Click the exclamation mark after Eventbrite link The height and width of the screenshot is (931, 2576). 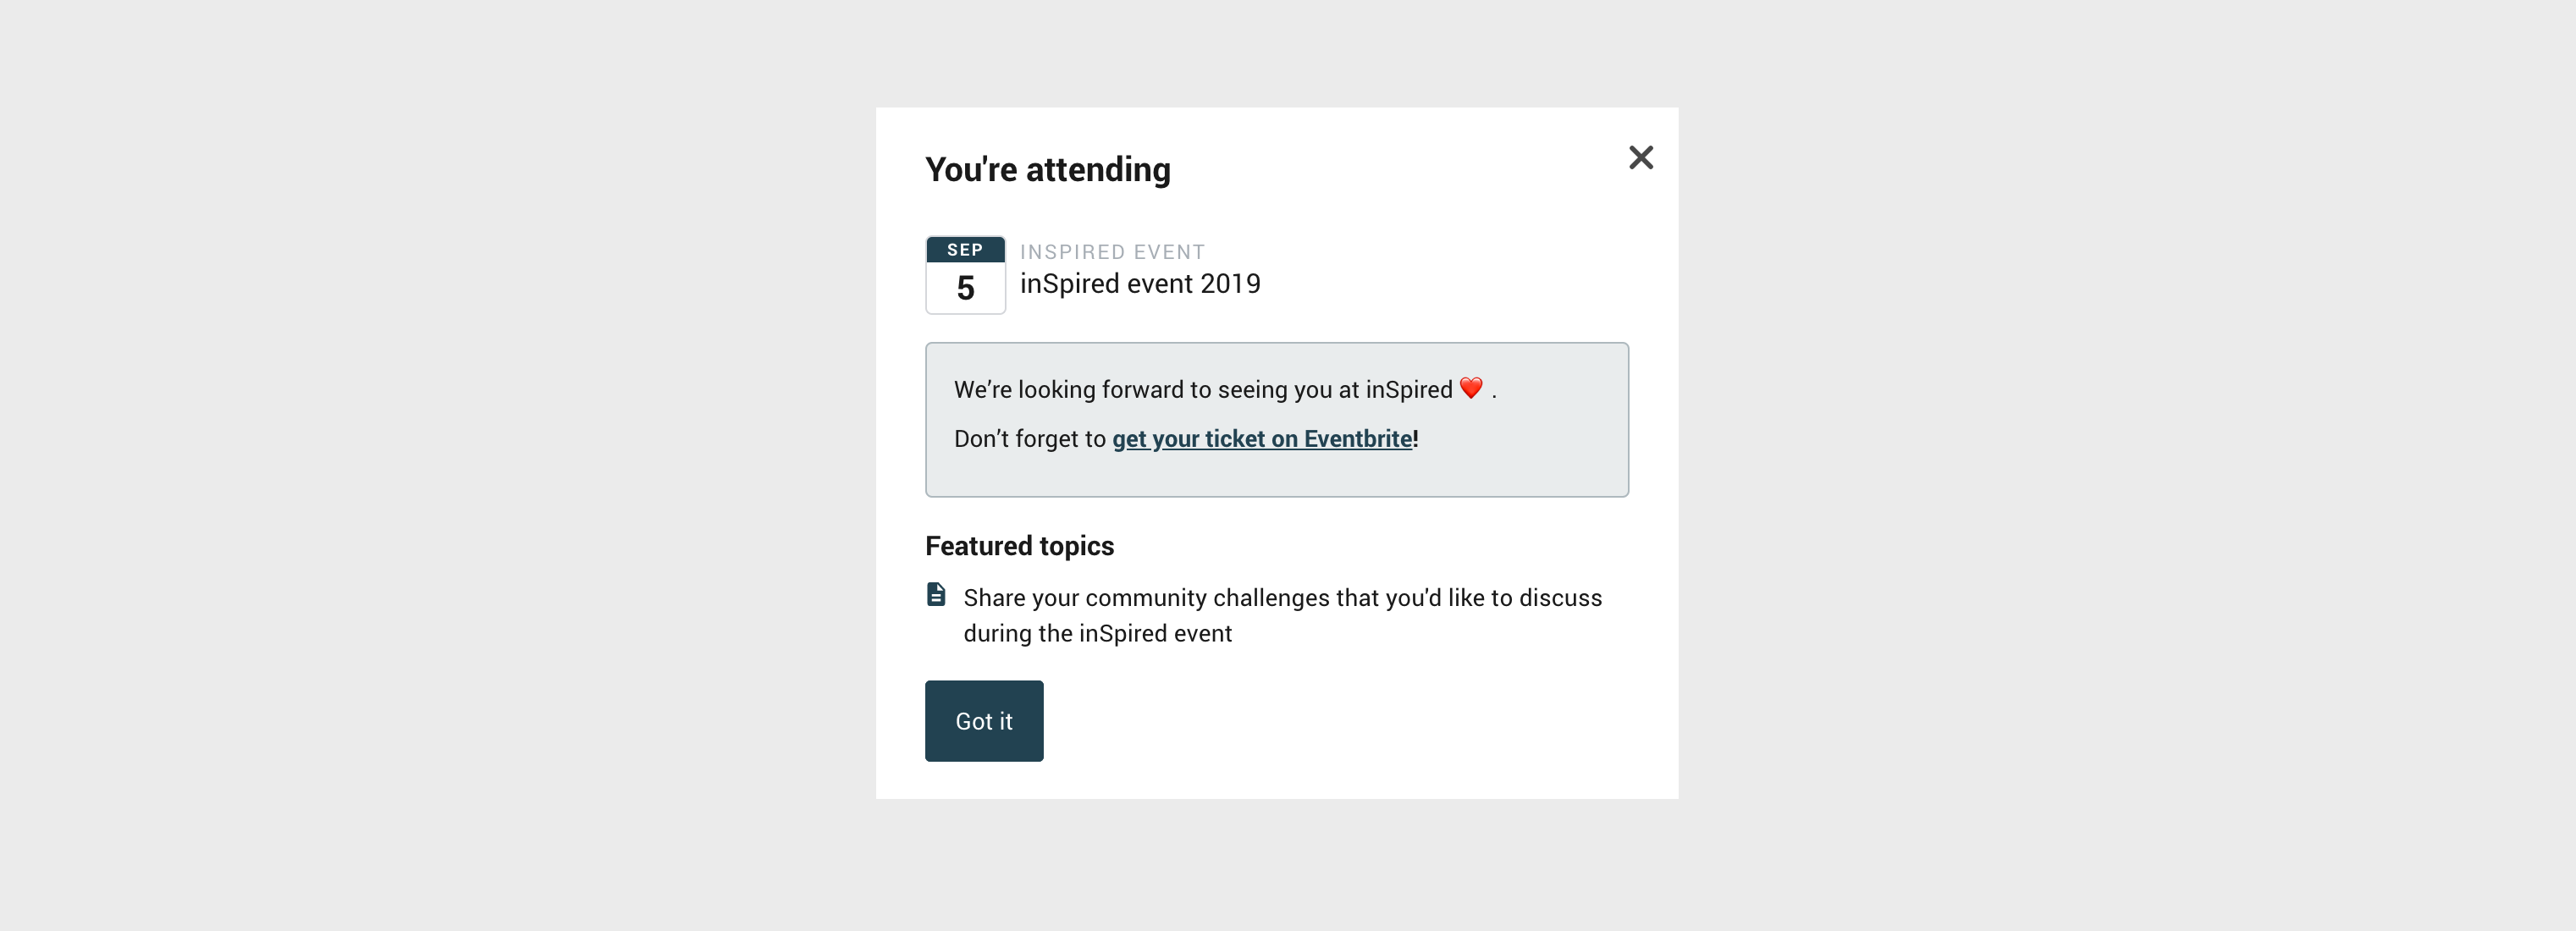1415,438
